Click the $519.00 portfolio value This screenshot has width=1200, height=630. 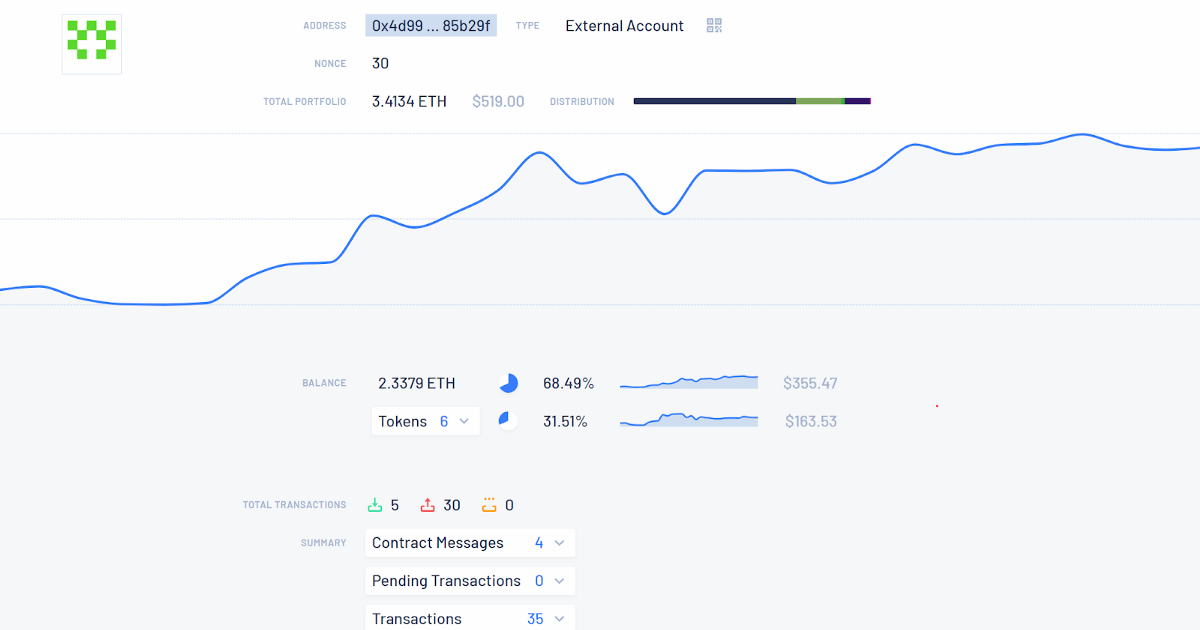[x=498, y=101]
